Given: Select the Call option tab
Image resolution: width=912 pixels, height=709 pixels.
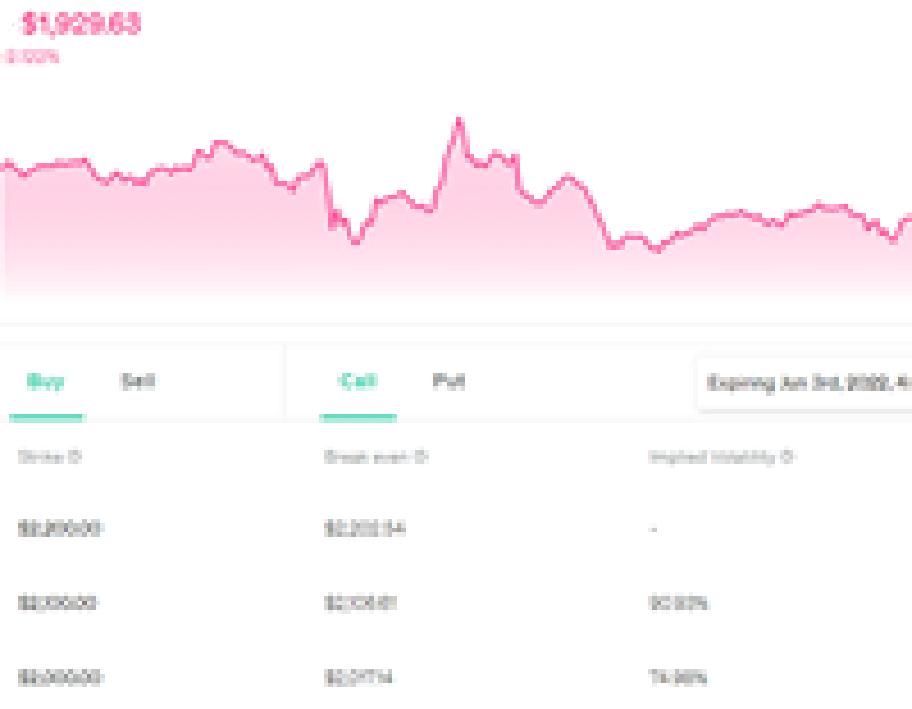Looking at the screenshot, I should 358,381.
